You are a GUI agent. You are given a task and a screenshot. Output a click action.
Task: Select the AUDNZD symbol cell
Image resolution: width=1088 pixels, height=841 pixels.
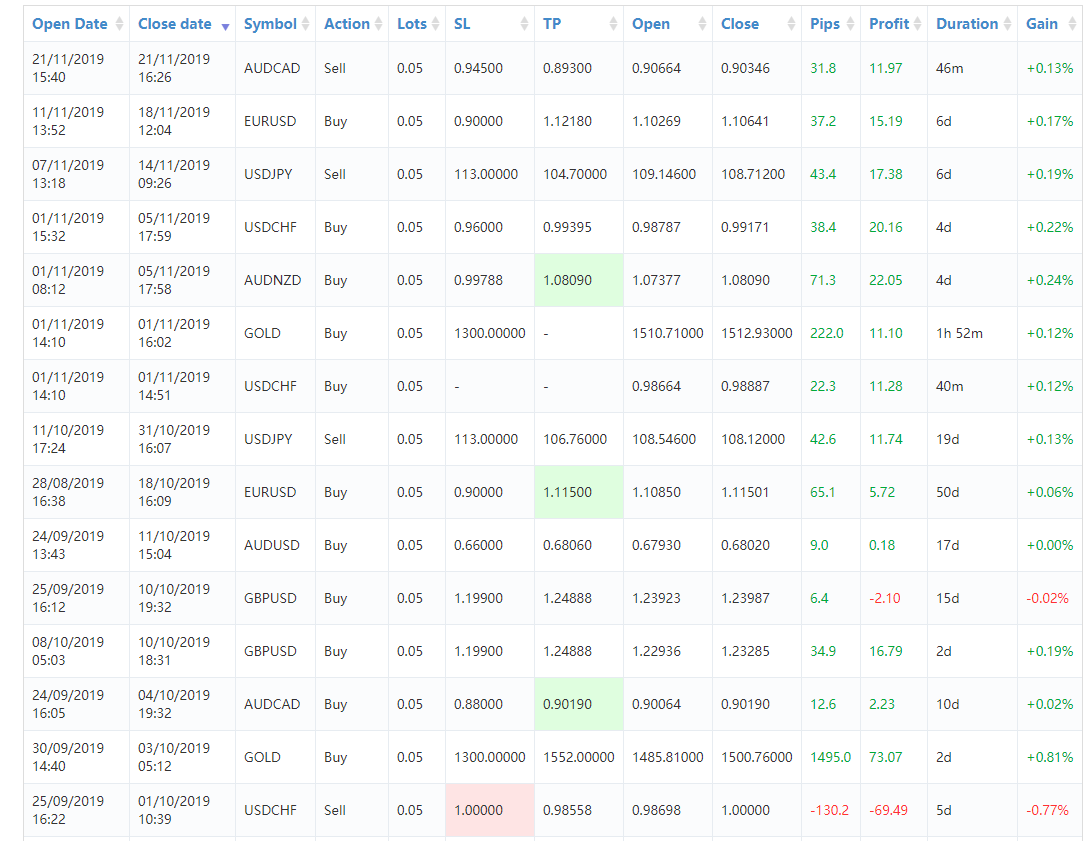(x=271, y=280)
